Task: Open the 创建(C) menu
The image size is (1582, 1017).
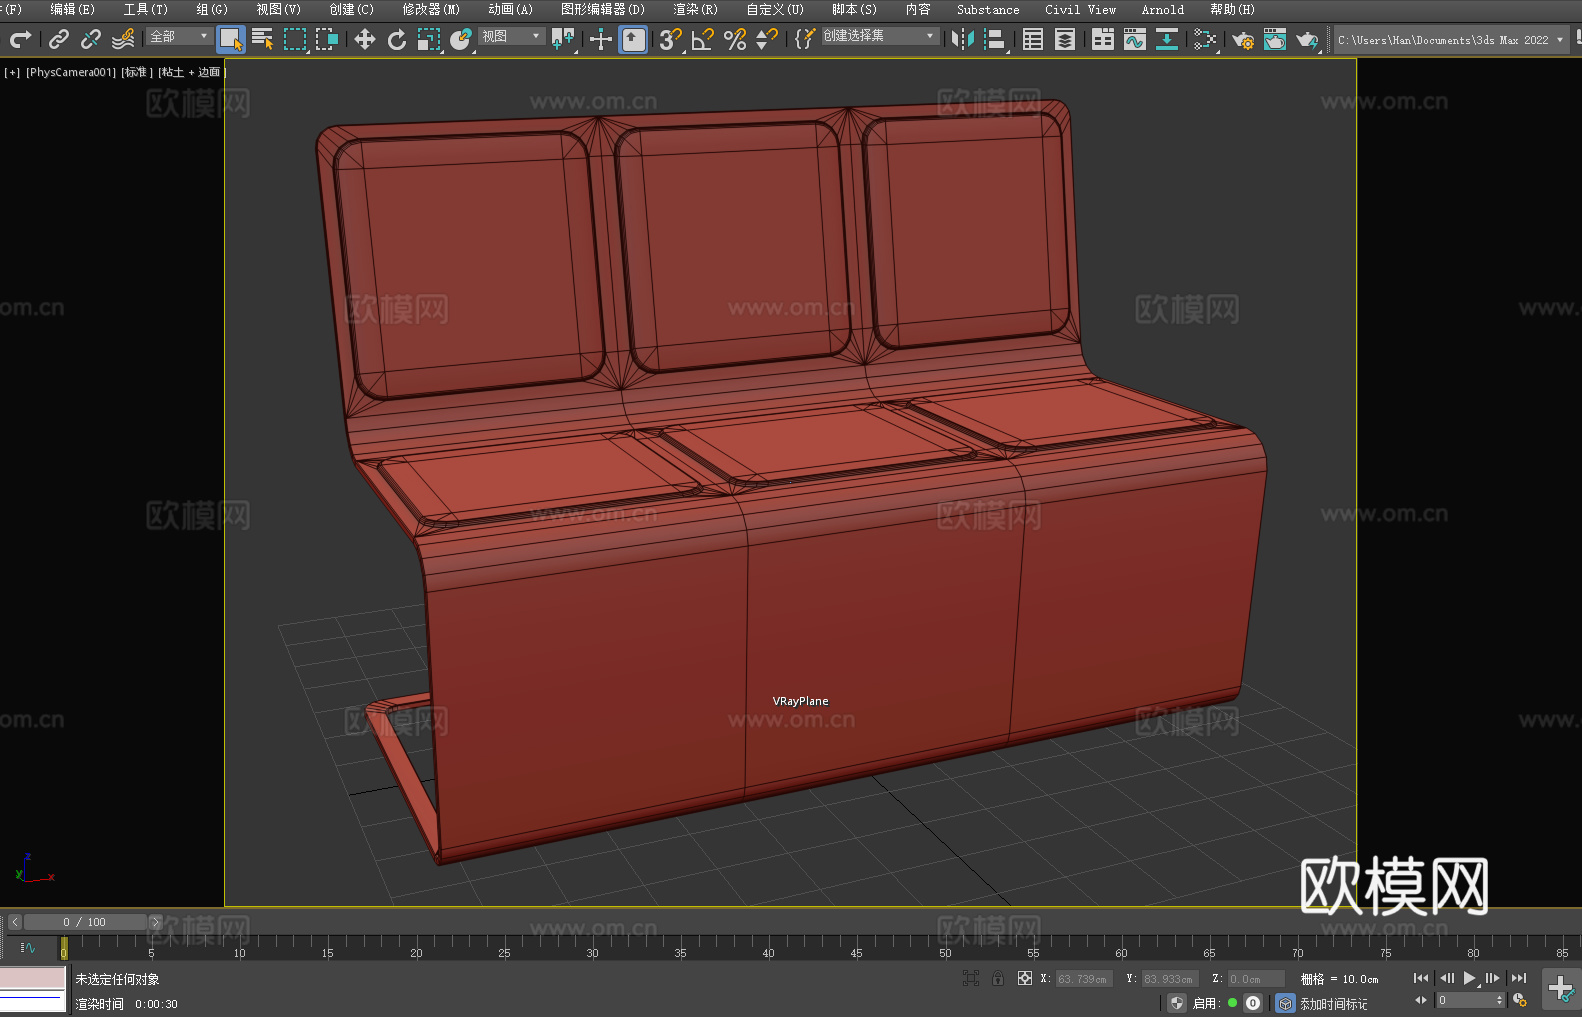Action: pyautogui.click(x=351, y=10)
